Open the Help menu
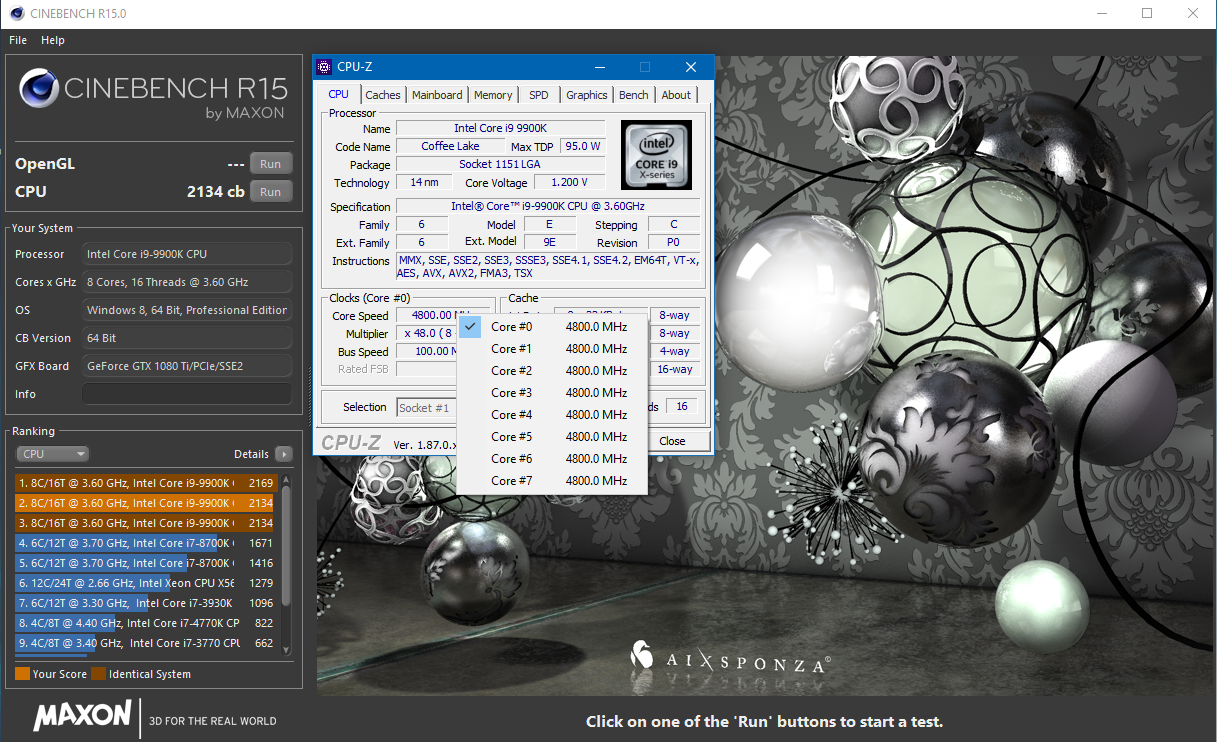Viewport: 1217px width, 742px height. [x=52, y=40]
